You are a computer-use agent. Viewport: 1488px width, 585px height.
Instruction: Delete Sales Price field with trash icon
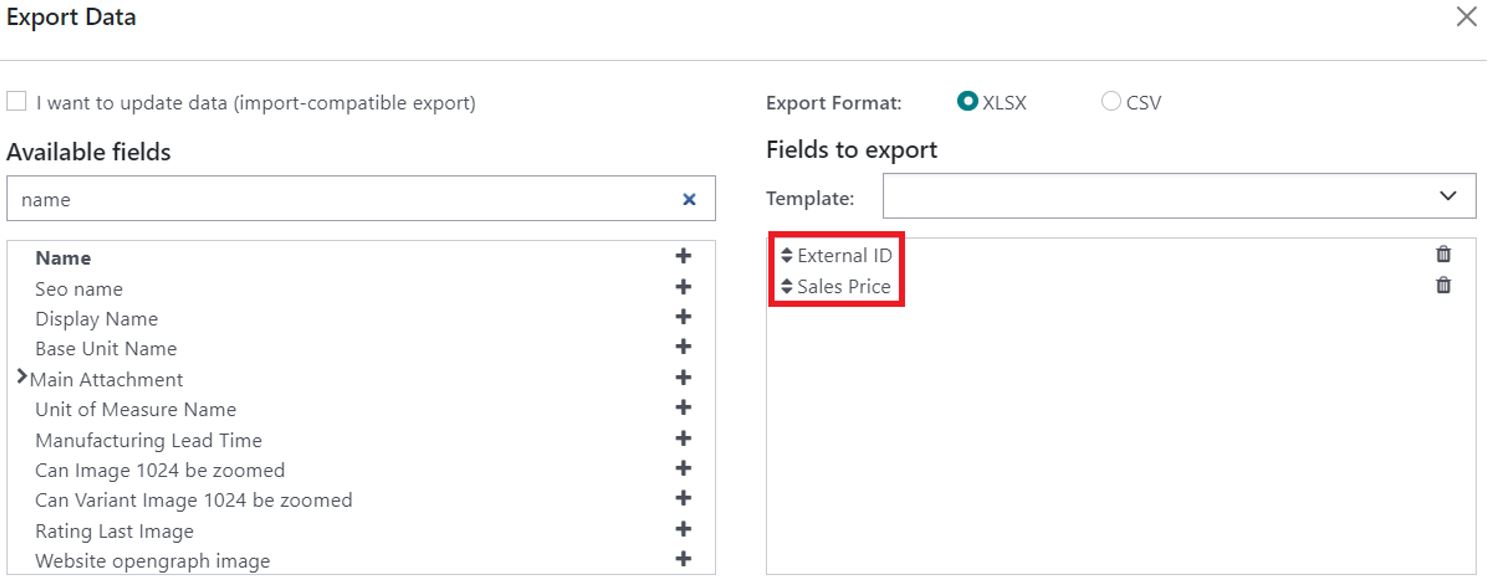pyautogui.click(x=1443, y=285)
